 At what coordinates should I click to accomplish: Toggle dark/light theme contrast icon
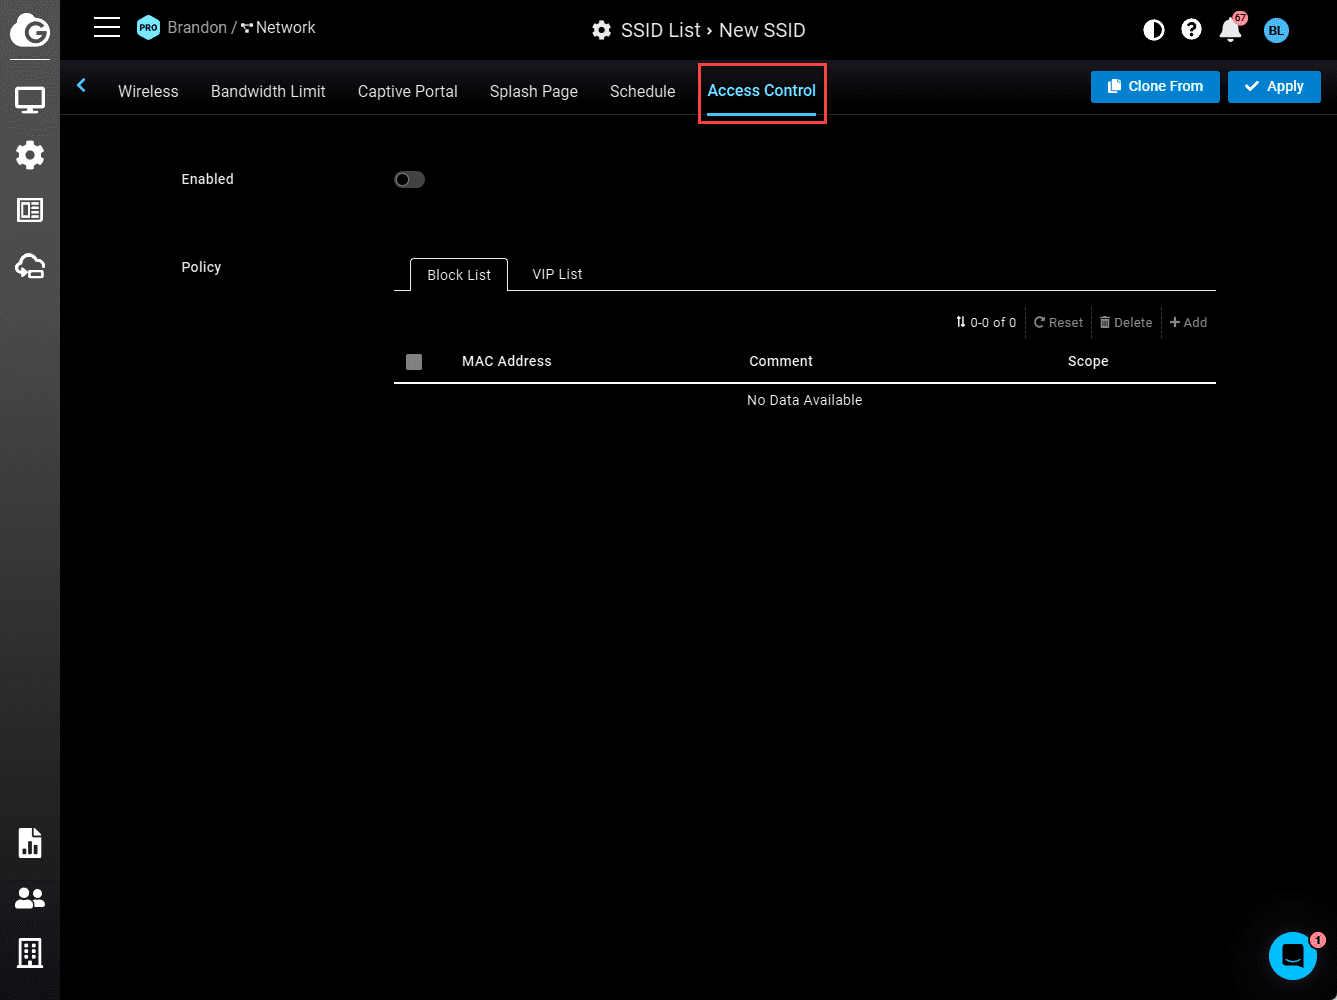pos(1154,30)
